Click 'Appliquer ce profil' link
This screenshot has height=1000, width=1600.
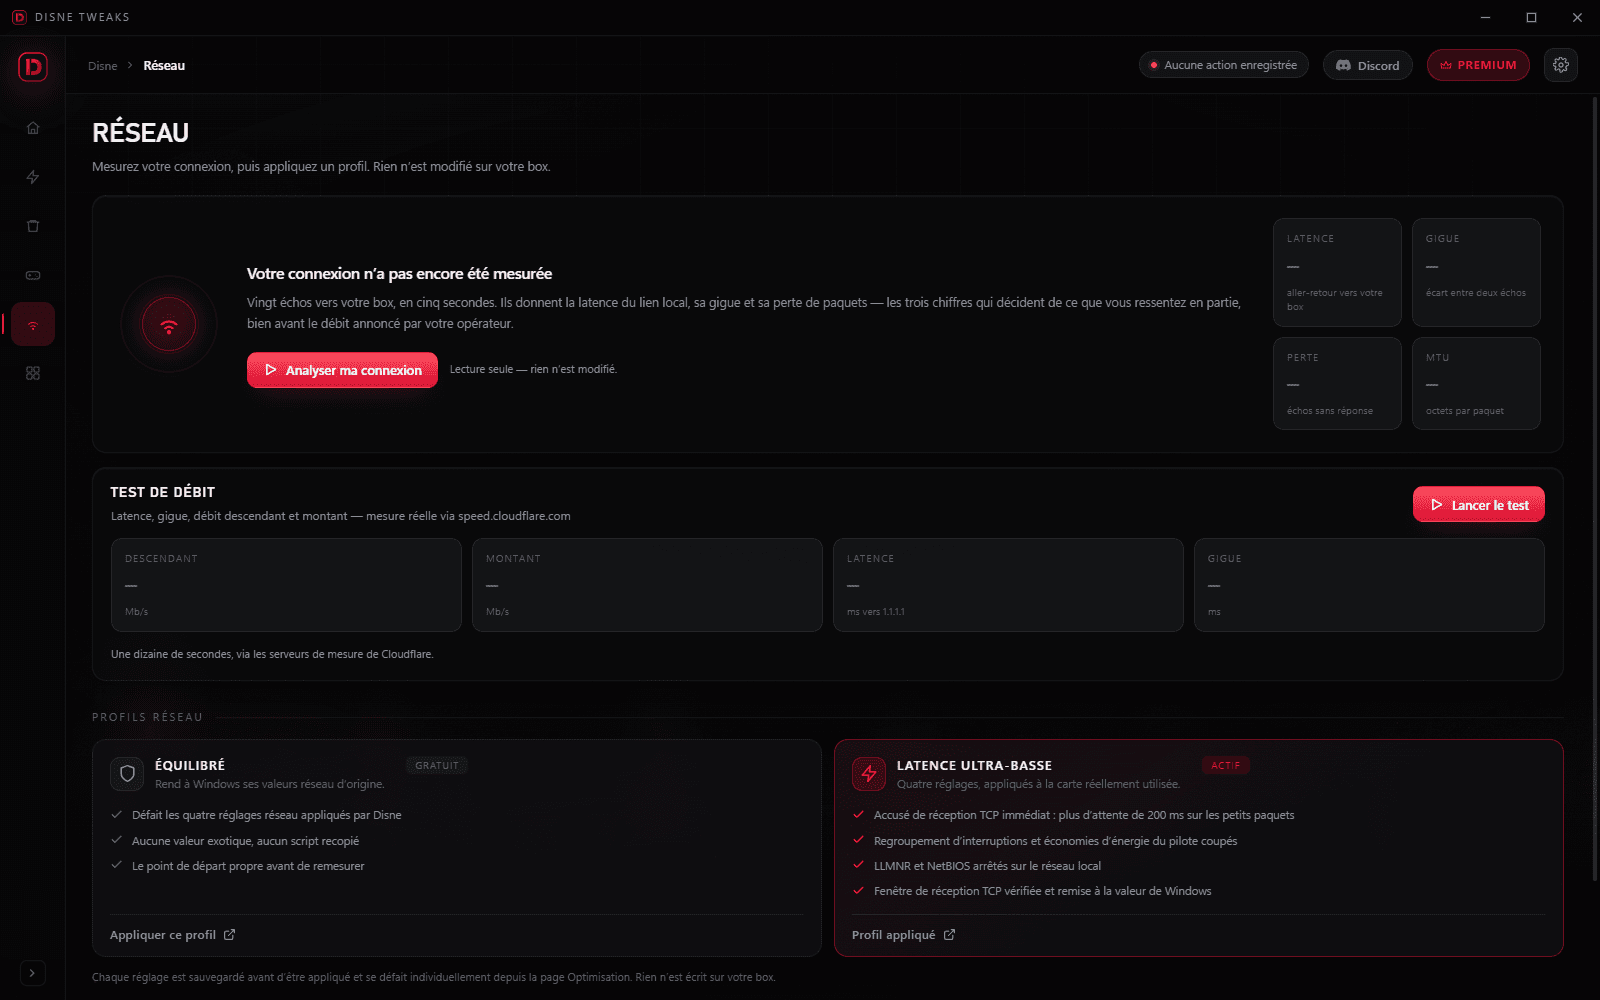(163, 935)
